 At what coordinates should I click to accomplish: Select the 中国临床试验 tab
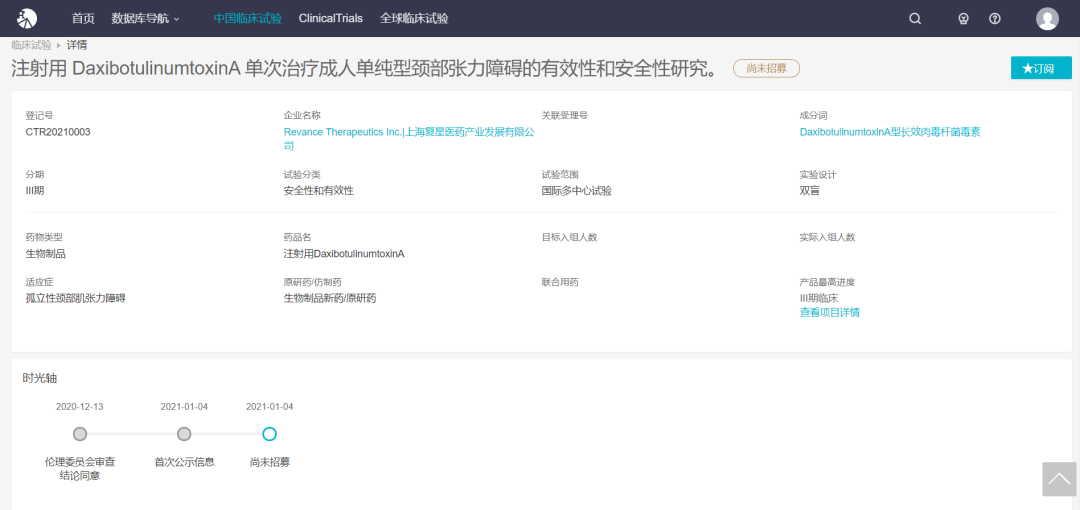click(x=248, y=19)
